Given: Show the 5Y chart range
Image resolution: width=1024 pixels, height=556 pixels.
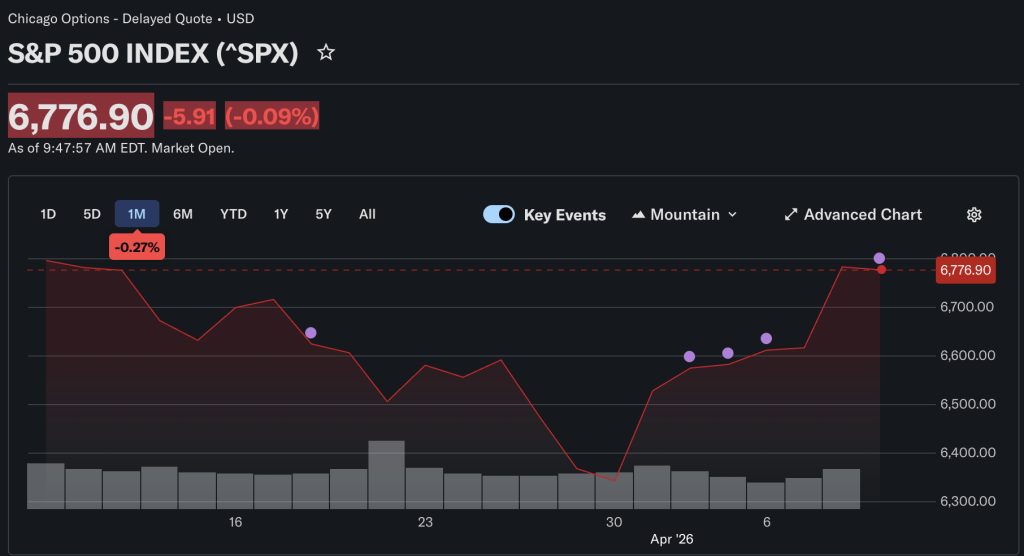Looking at the screenshot, I should [323, 214].
